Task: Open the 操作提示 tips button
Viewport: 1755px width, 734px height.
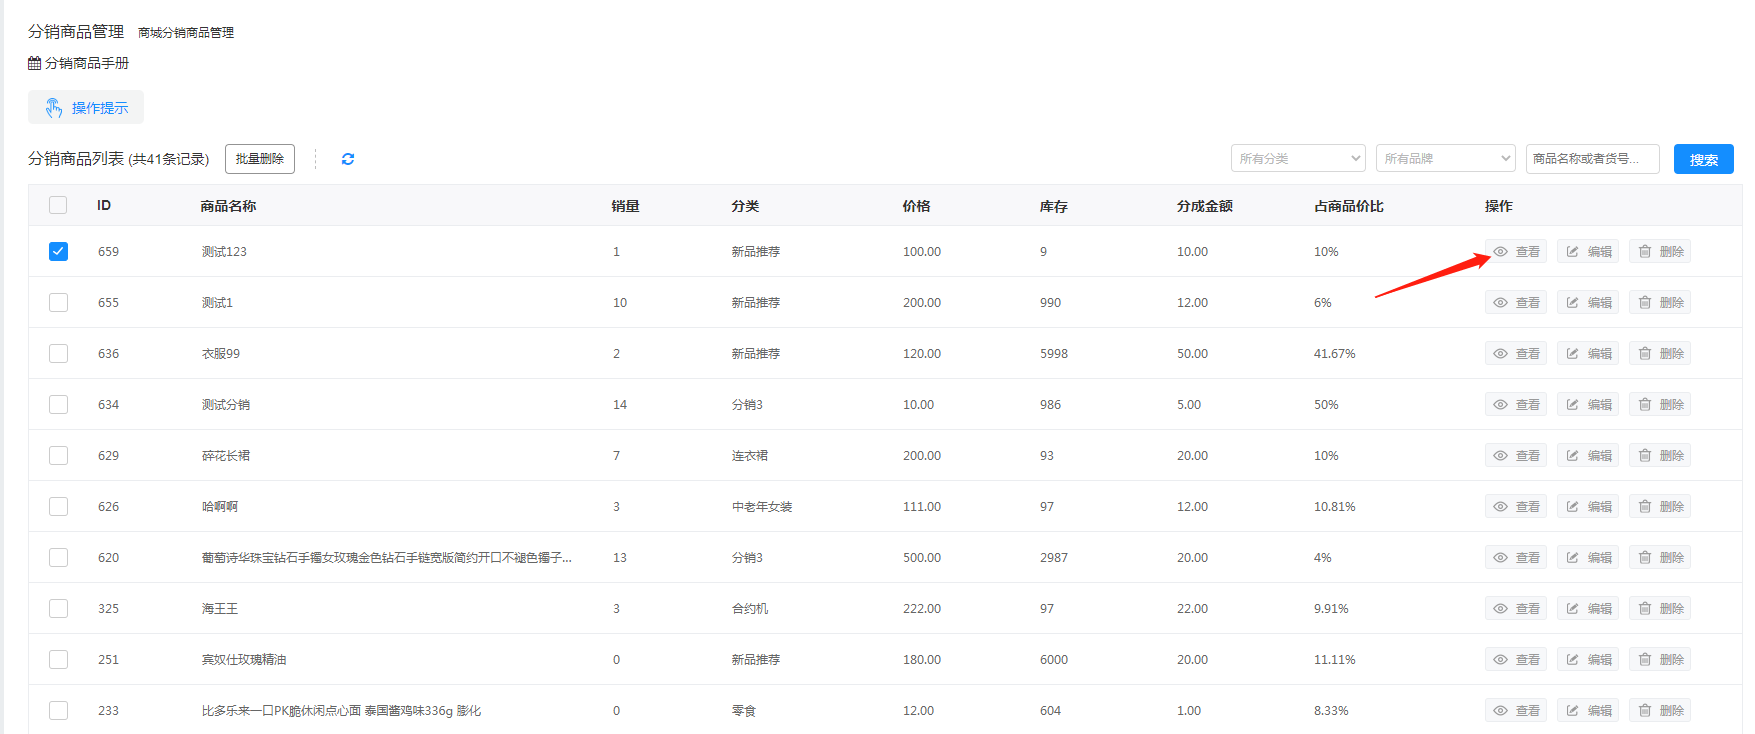Action: coord(86,108)
